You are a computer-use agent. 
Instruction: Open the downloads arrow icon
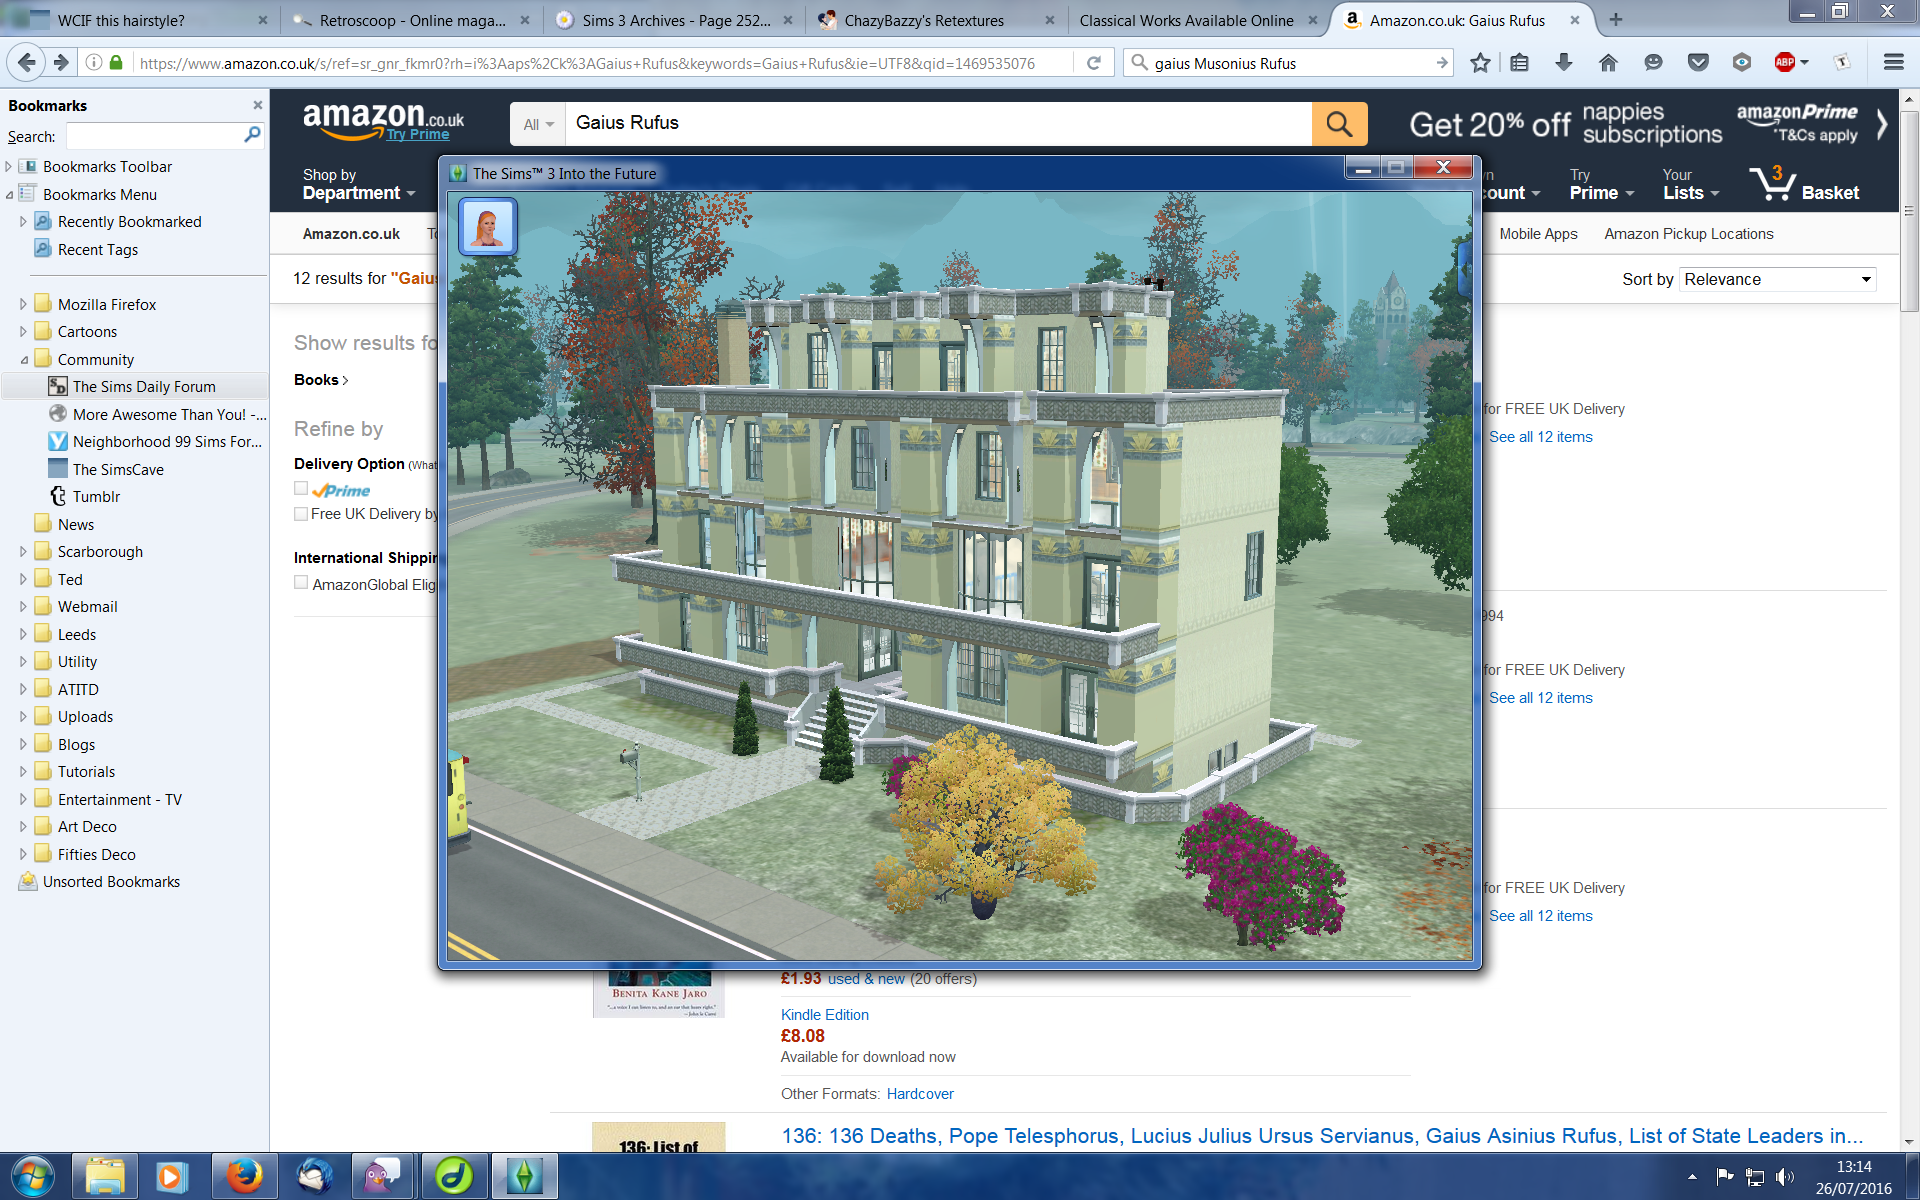coord(1564,63)
